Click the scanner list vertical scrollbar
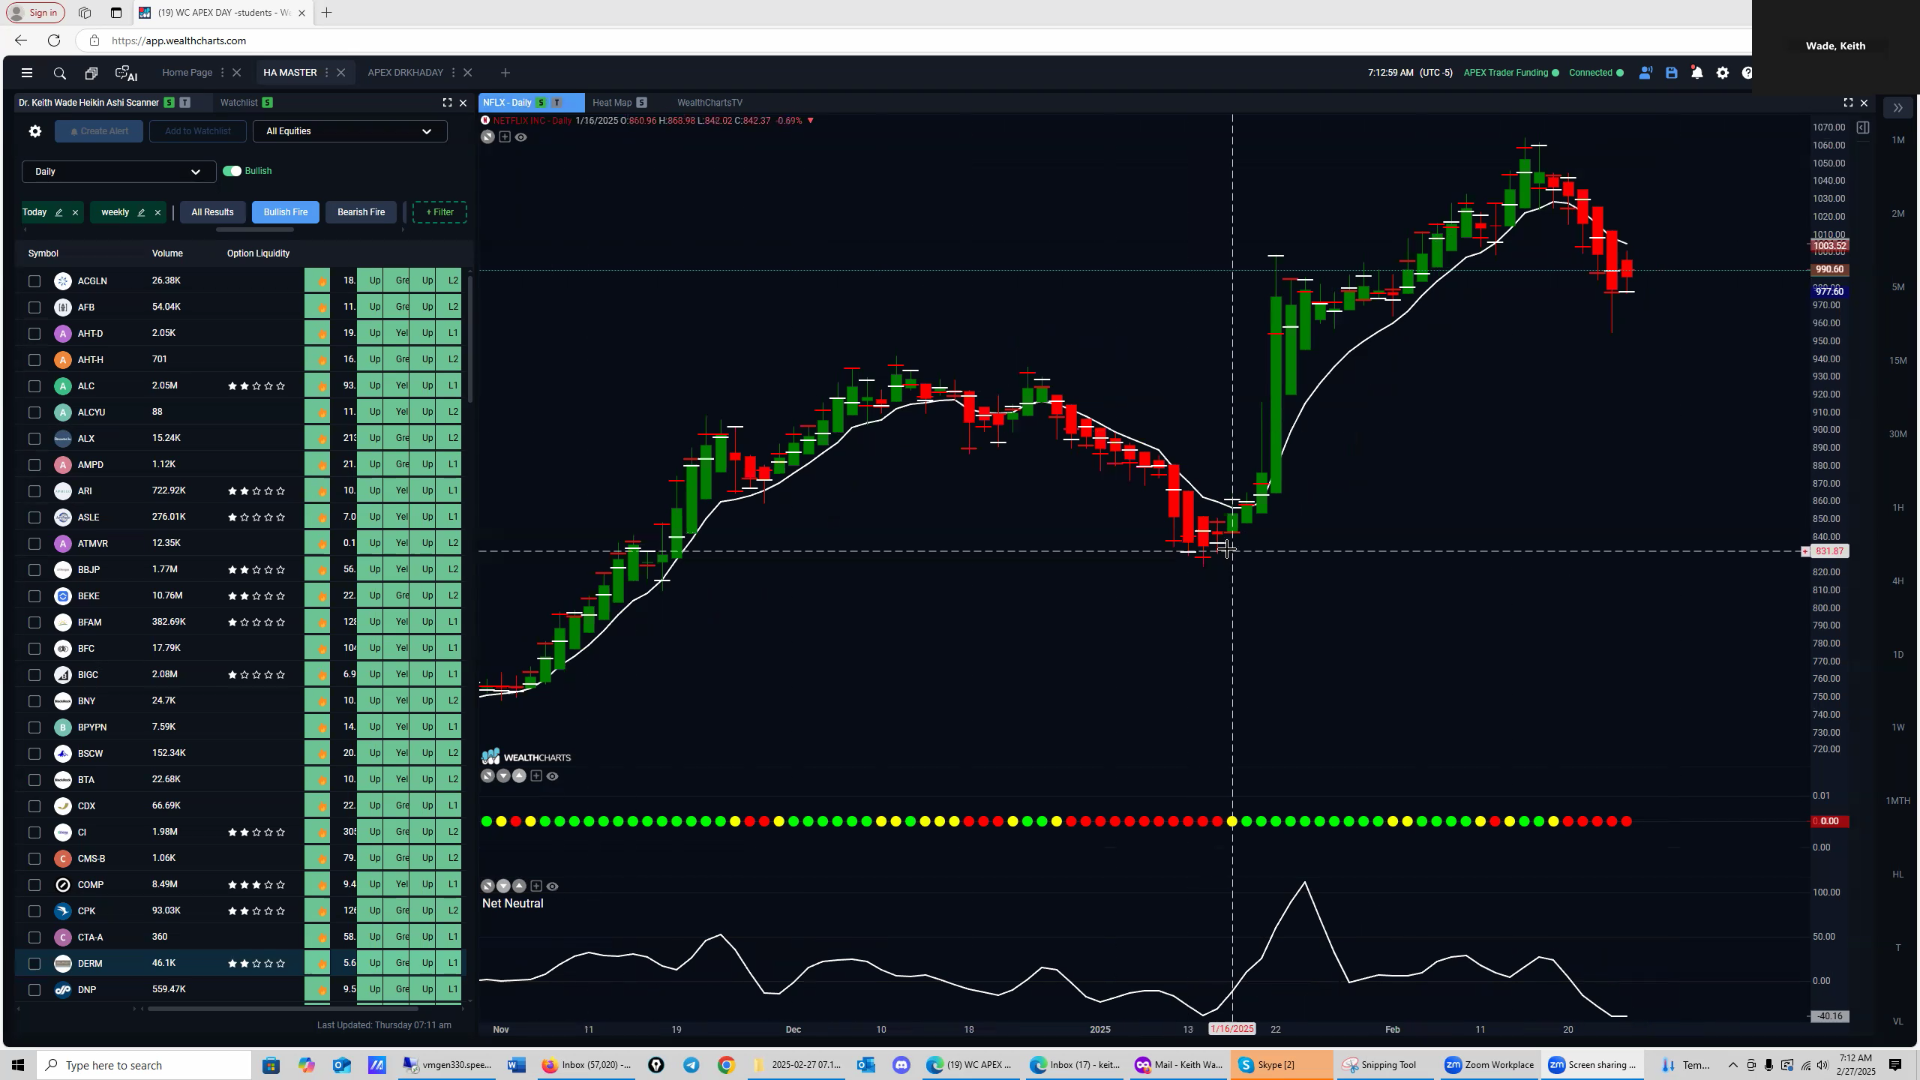The height and width of the screenshot is (1080, 1920). pyautogui.click(x=470, y=338)
